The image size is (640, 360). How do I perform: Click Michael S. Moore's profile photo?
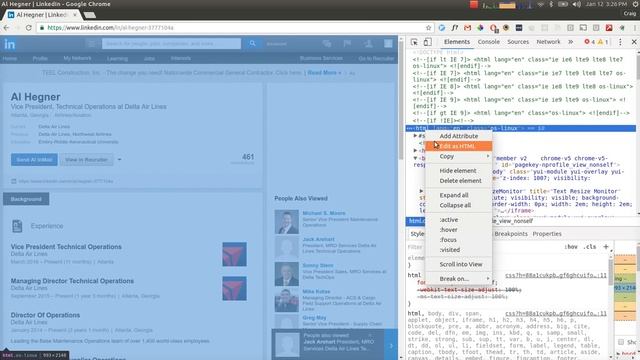287,222
